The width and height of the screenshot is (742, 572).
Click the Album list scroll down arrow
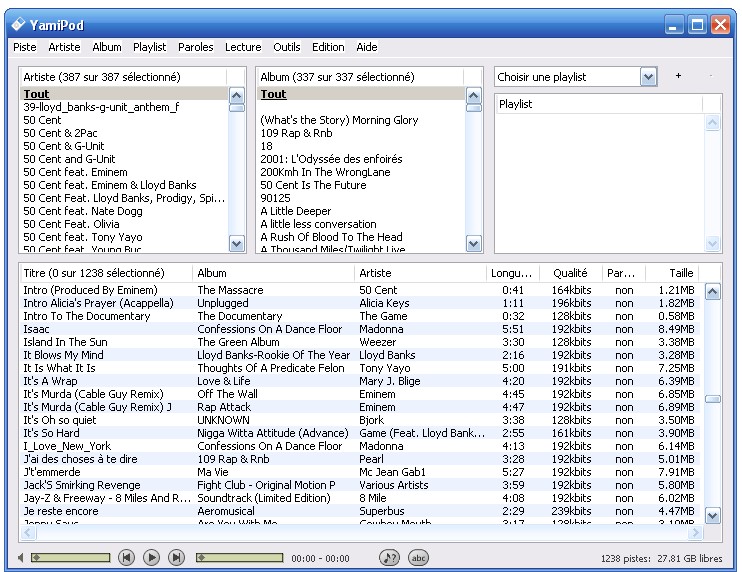coord(474,244)
